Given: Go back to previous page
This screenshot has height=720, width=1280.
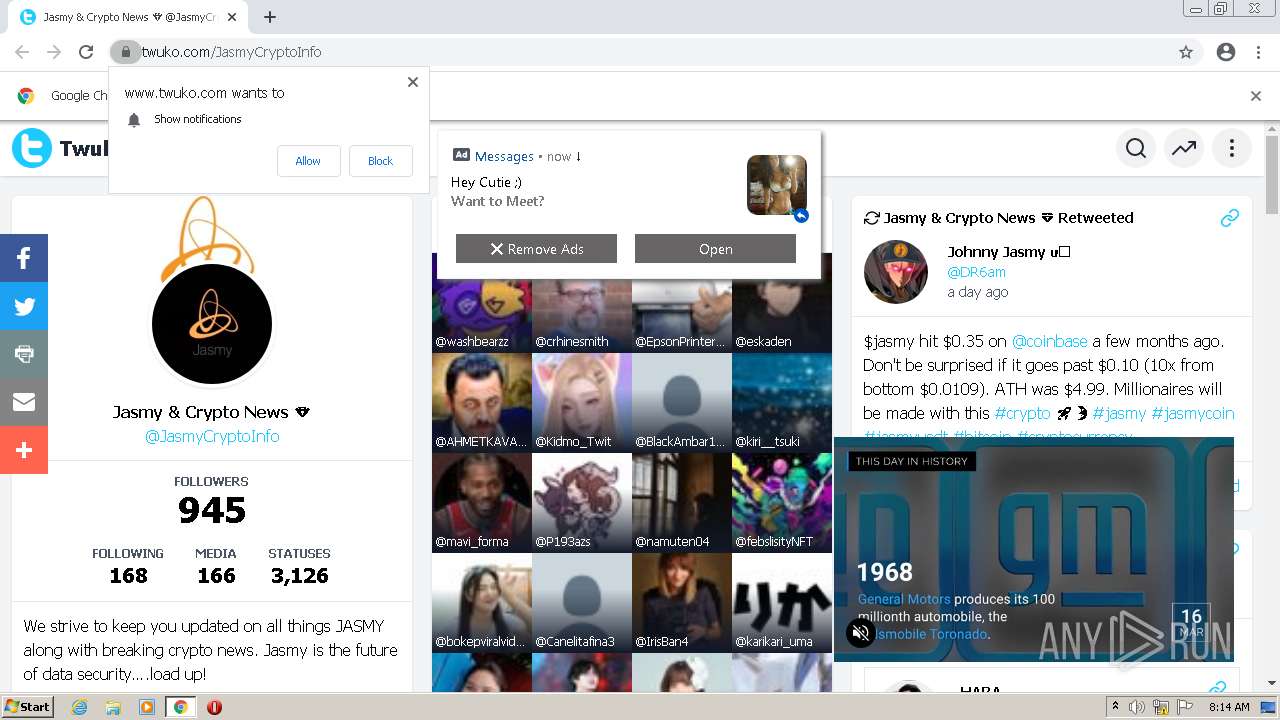Looking at the screenshot, I should (x=22, y=52).
